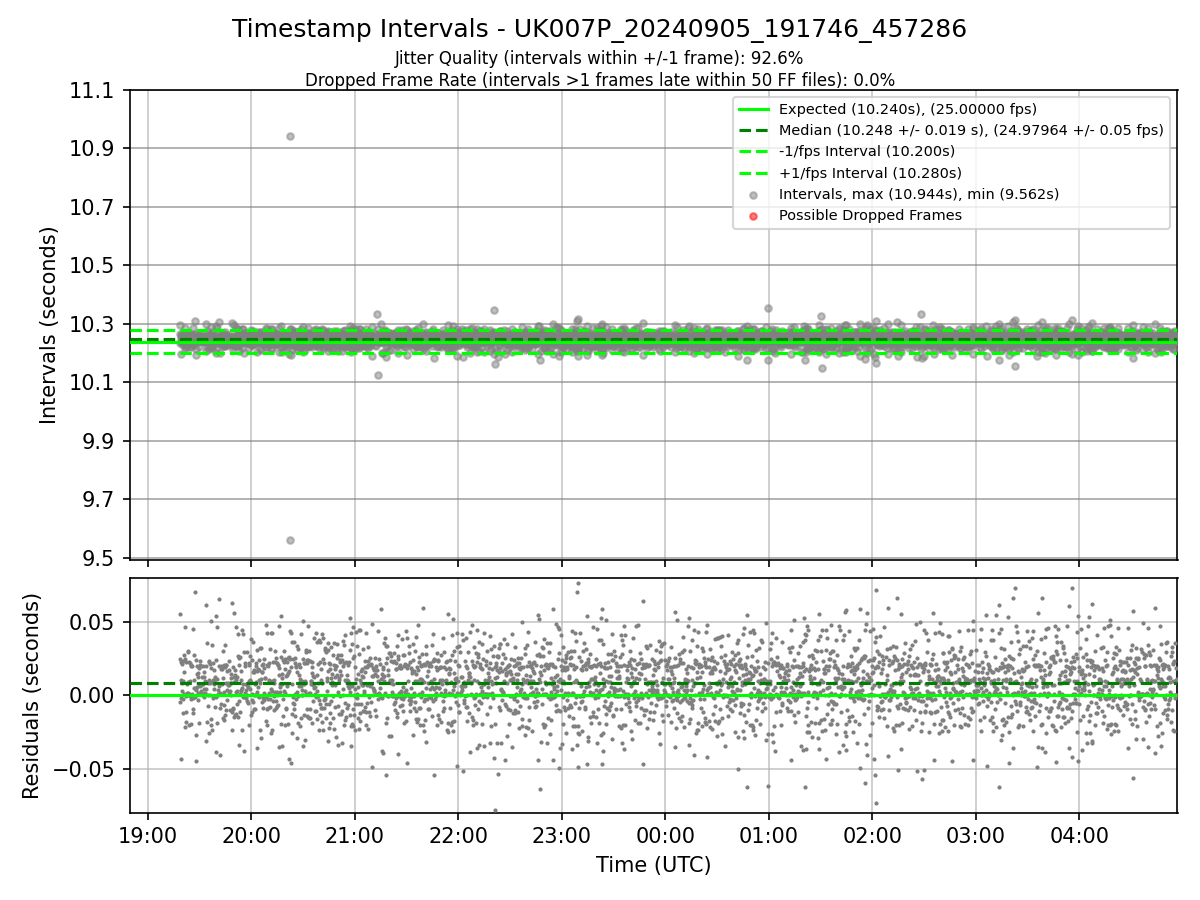Click legend entry 'Possible Dropped Frames'
This screenshot has height=900, width=1200.
coord(870,215)
